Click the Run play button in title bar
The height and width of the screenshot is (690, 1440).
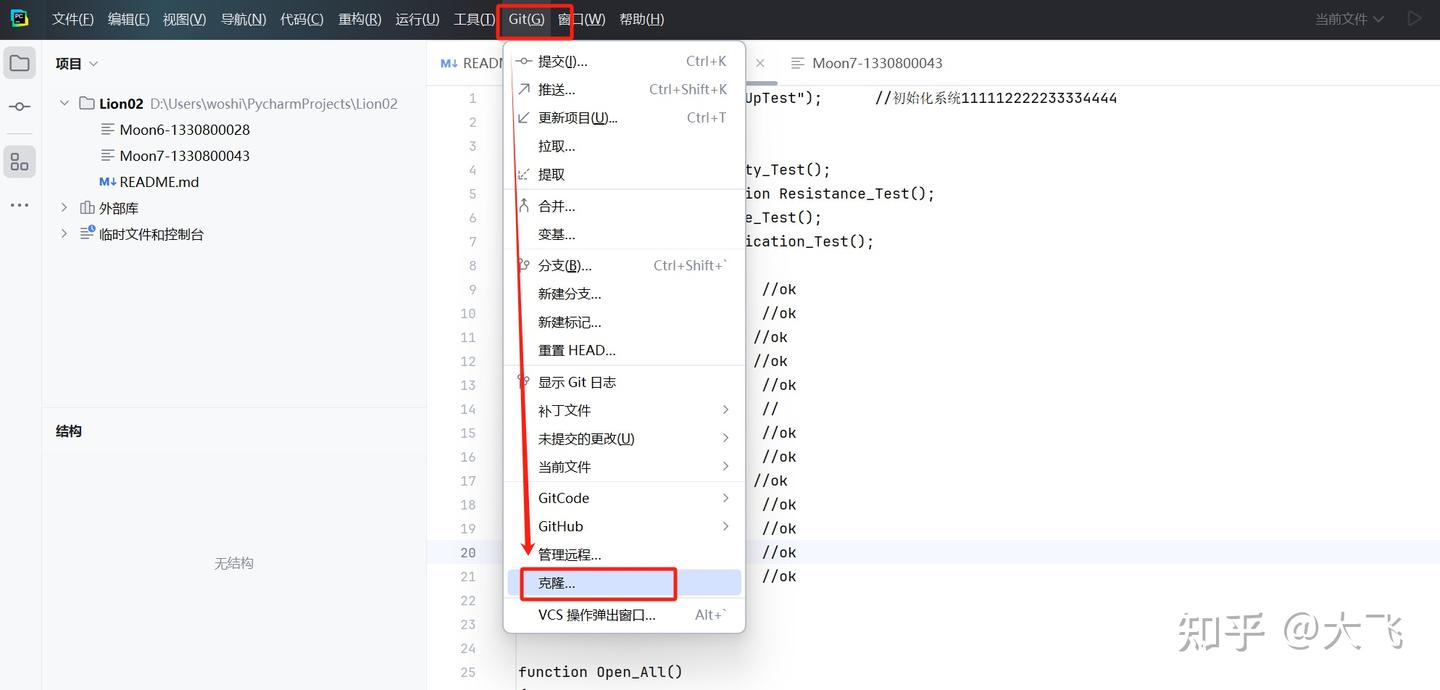point(1414,17)
